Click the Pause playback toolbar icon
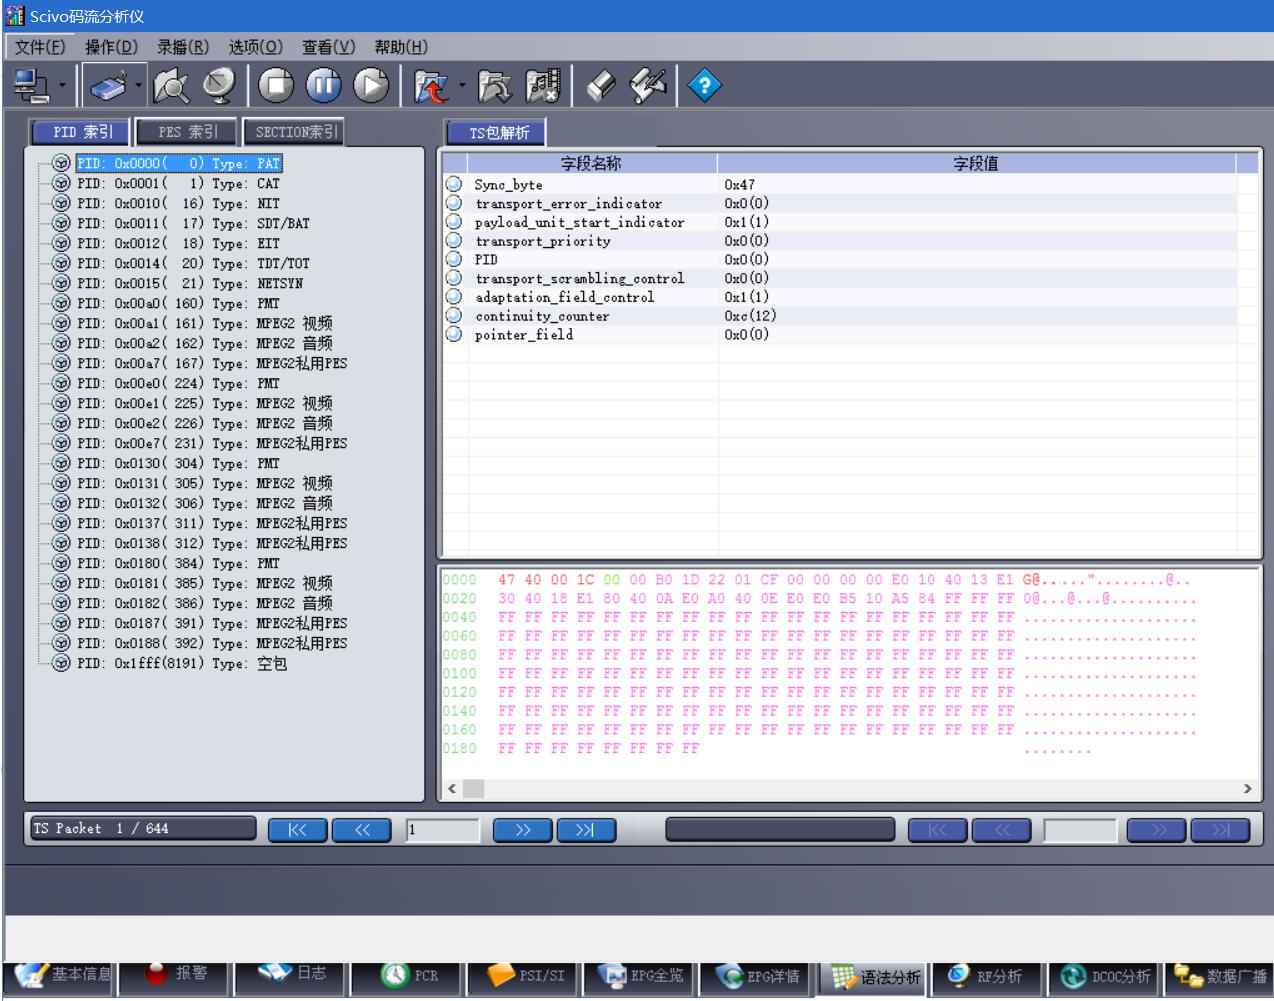 pyautogui.click(x=323, y=86)
